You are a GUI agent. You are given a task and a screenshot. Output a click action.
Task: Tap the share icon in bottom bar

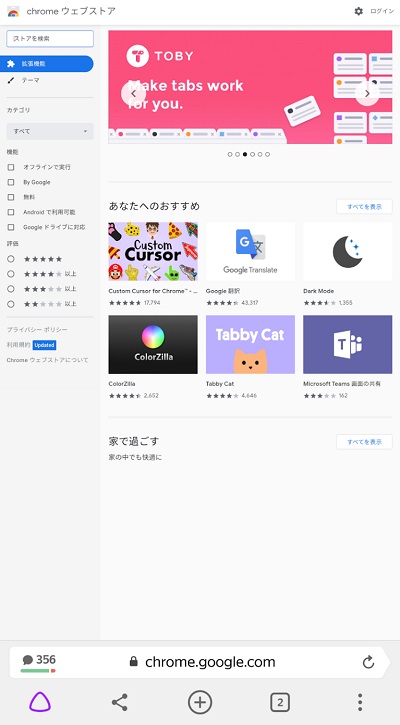(120, 702)
